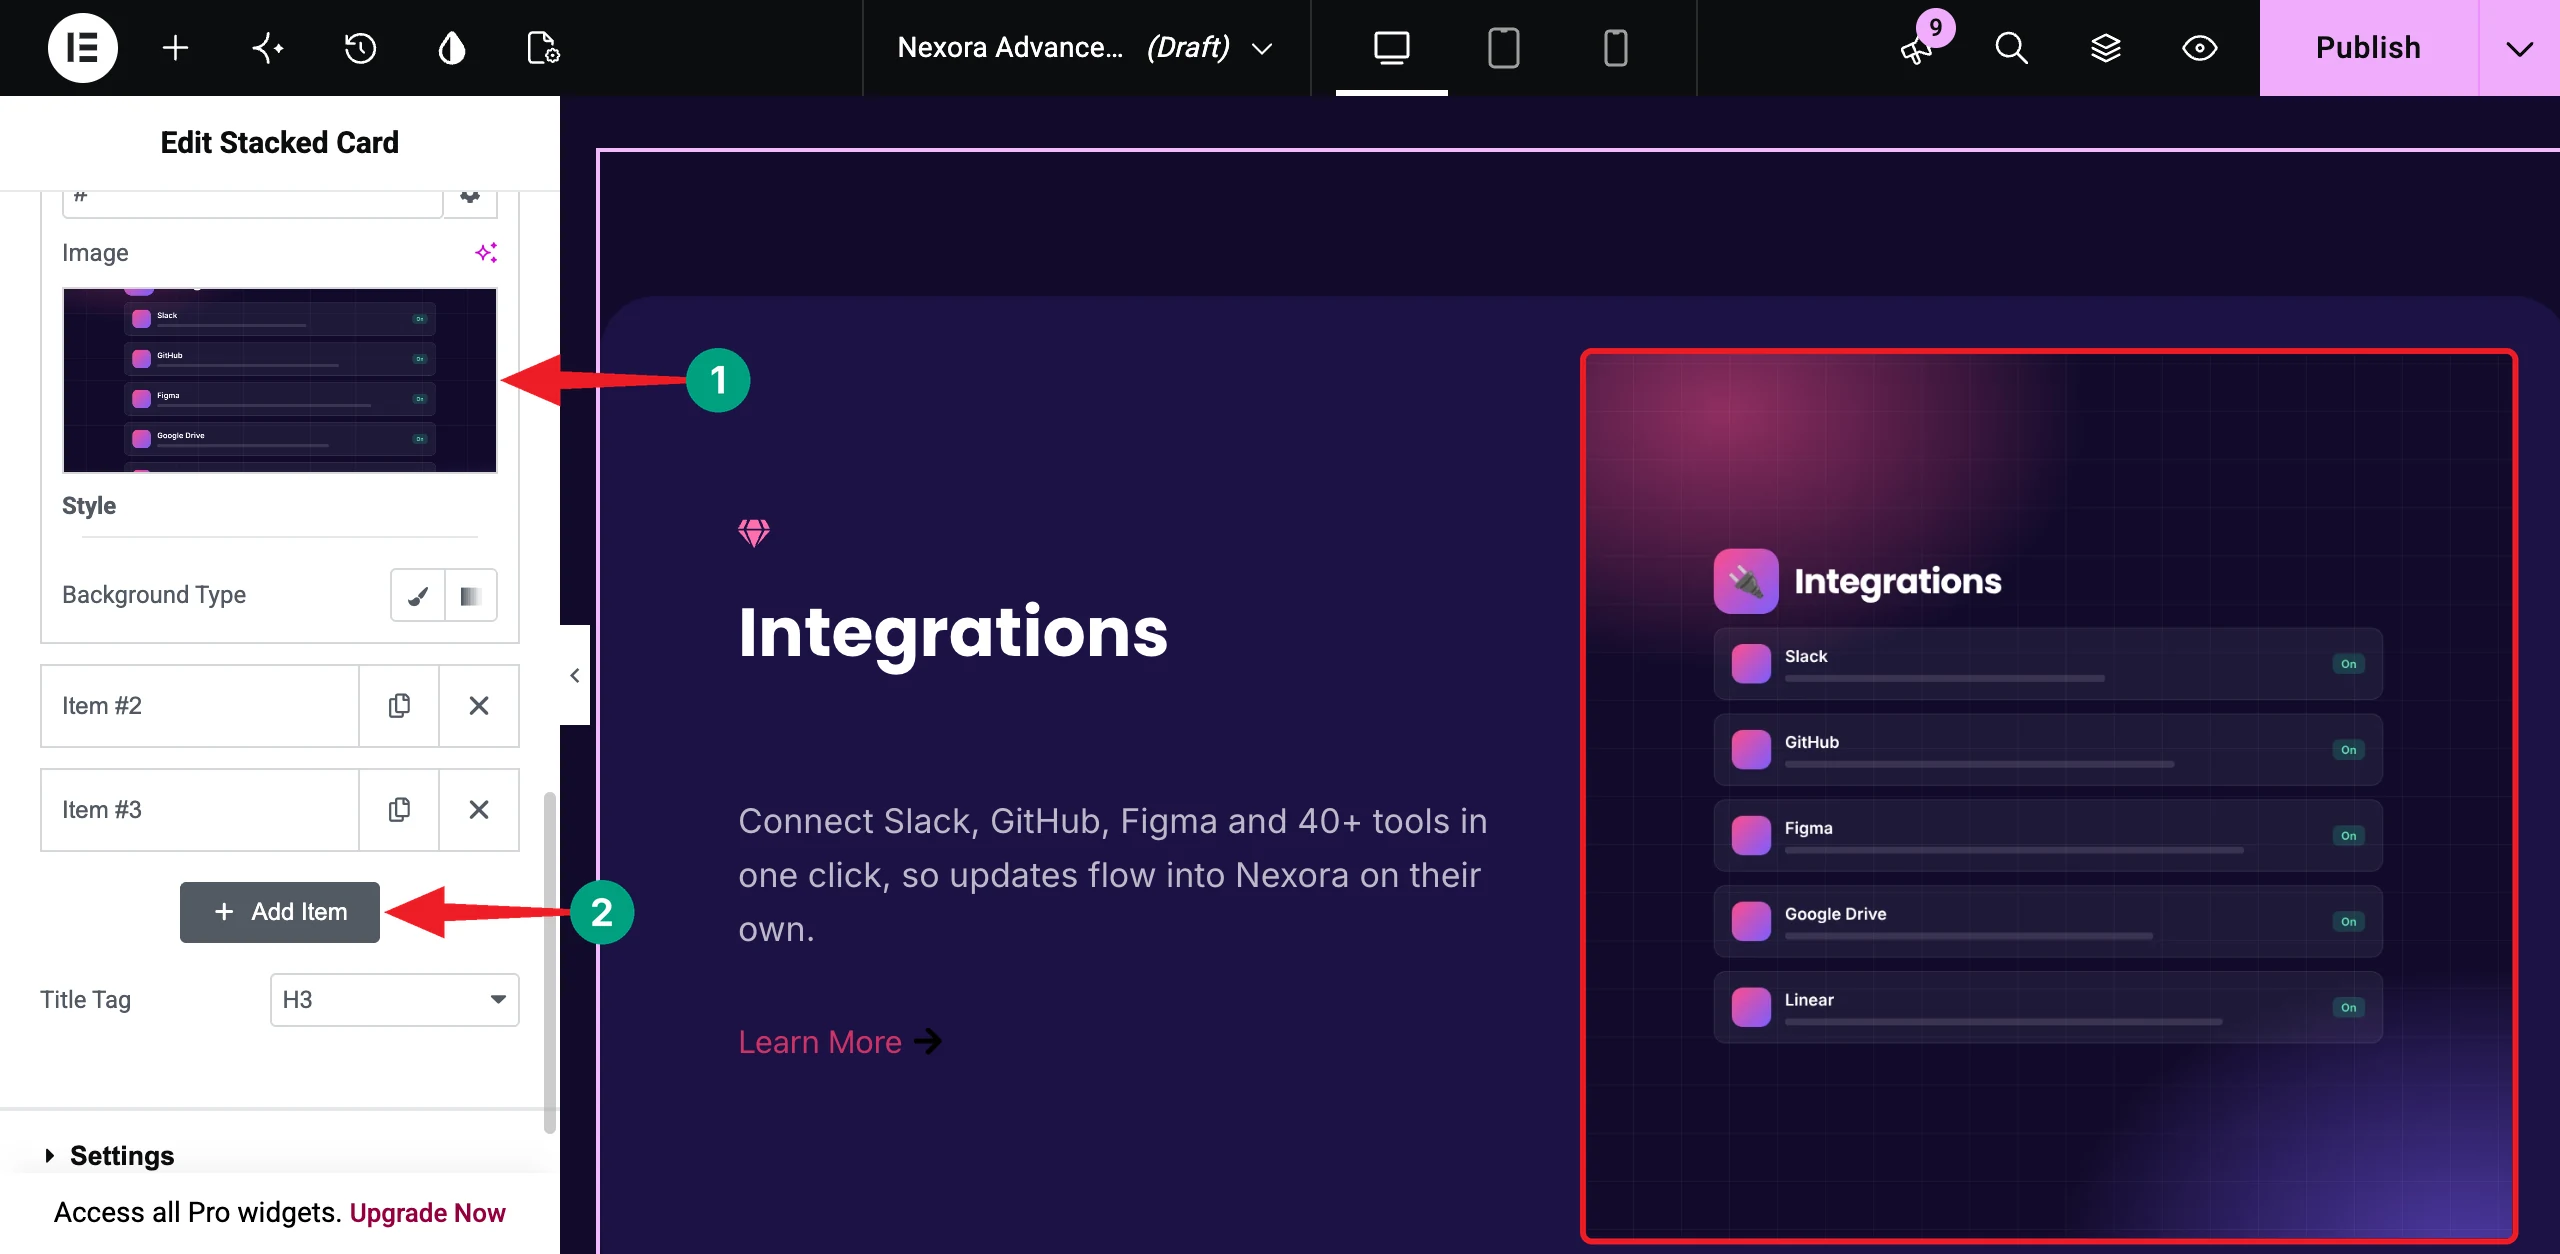Viewport: 2560px width, 1254px height.
Task: Open the Elementor logo menu
Action: [83, 48]
